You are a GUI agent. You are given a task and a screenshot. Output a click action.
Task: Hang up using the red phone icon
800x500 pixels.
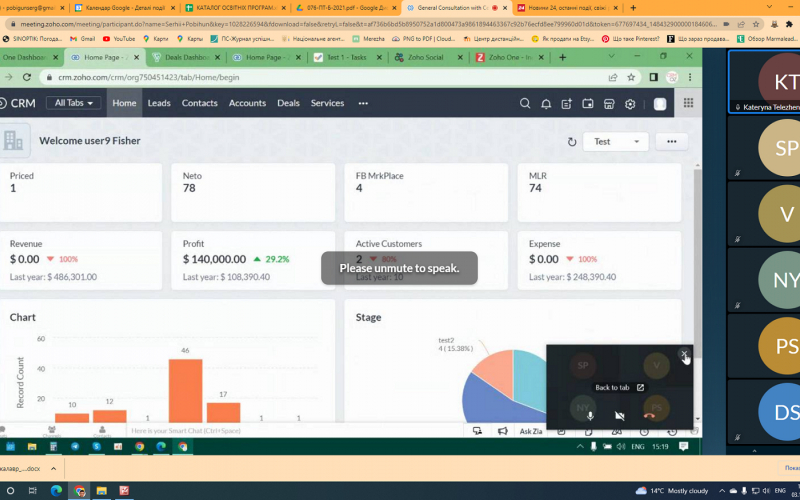pyautogui.click(x=649, y=416)
